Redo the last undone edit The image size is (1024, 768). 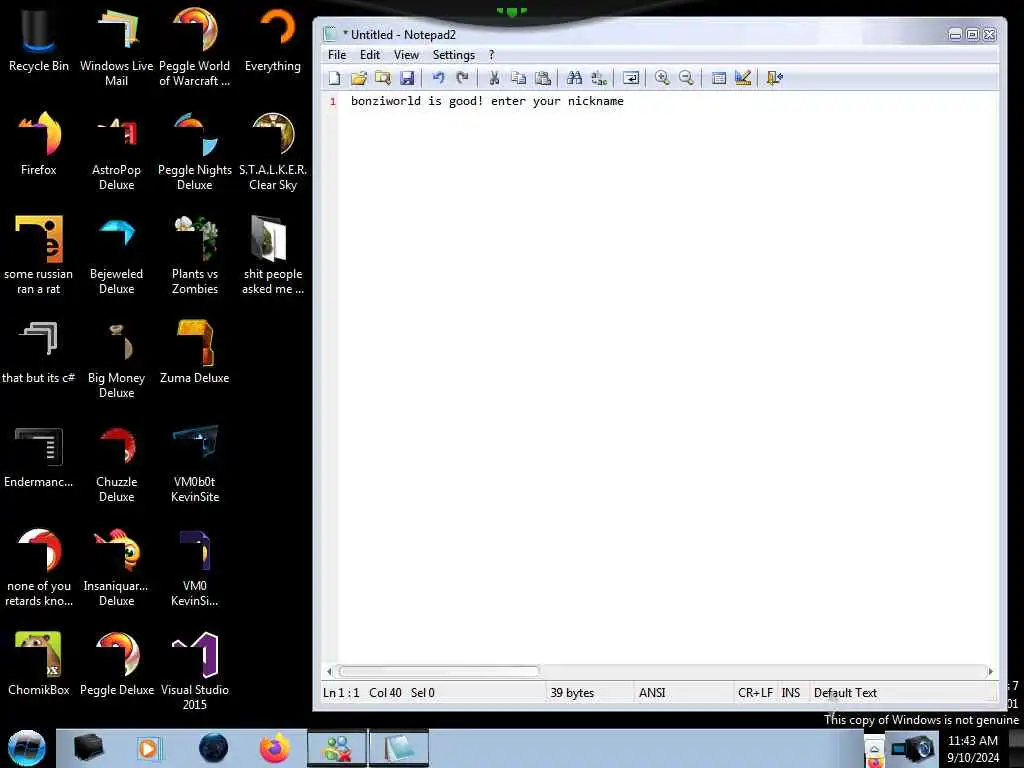pyautogui.click(x=462, y=78)
